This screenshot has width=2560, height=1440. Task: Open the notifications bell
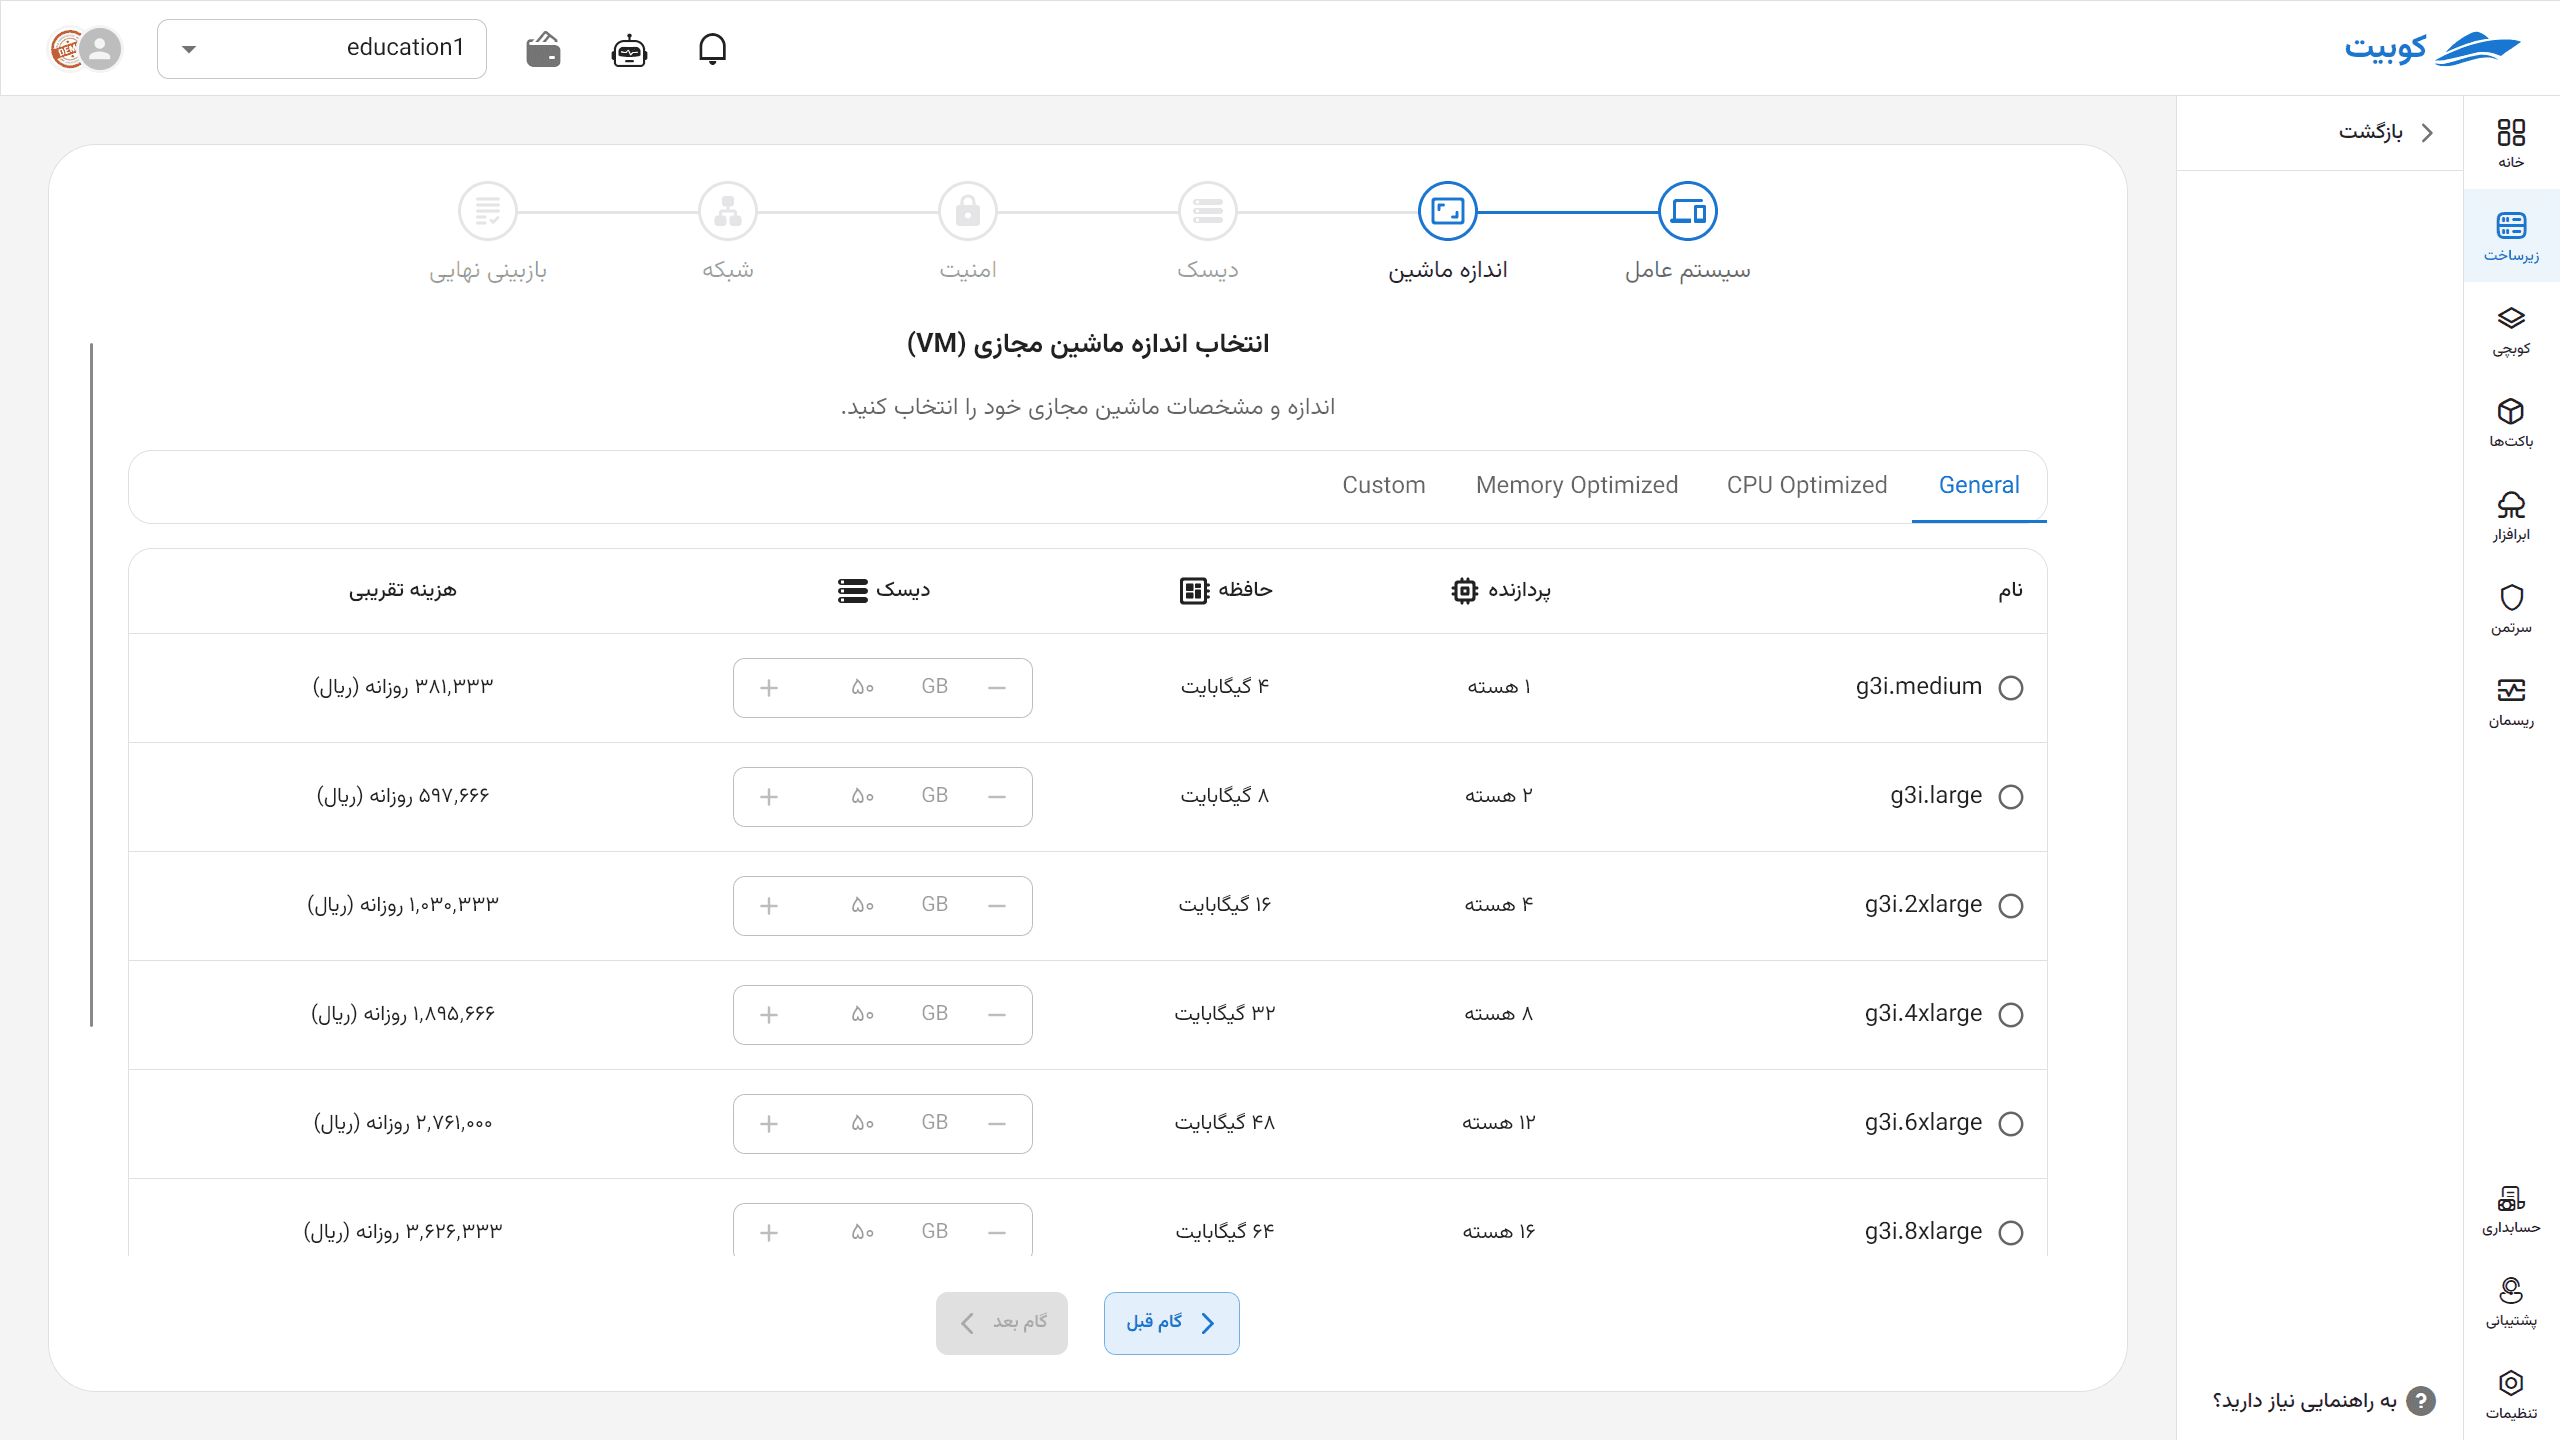pos(712,48)
